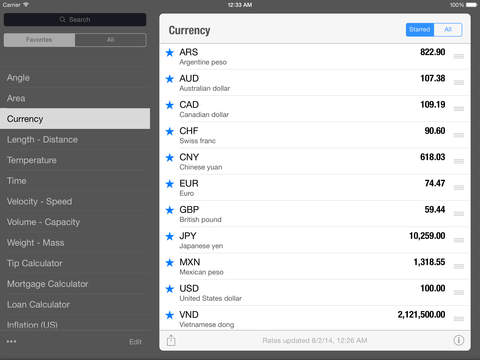This screenshot has width=480, height=360.
Task: Click the reorder handle for CHF row
Action: 459,135
